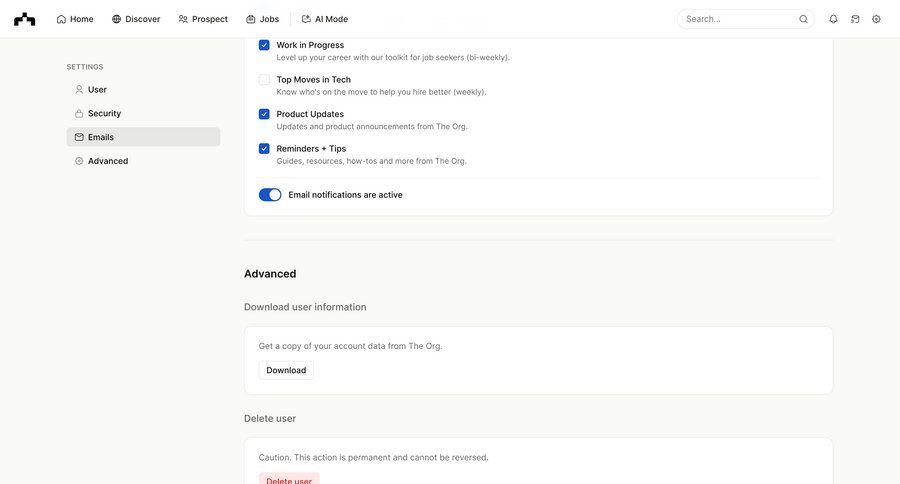The height and width of the screenshot is (484, 900).
Task: Click the red Delete user button
Action: 289,479
